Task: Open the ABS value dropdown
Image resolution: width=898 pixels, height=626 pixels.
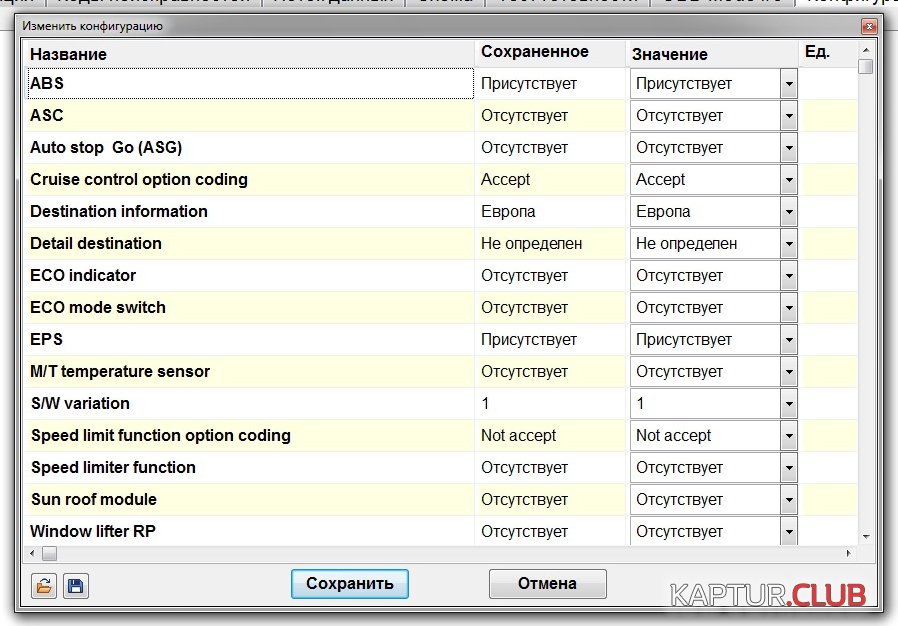Action: tap(789, 84)
